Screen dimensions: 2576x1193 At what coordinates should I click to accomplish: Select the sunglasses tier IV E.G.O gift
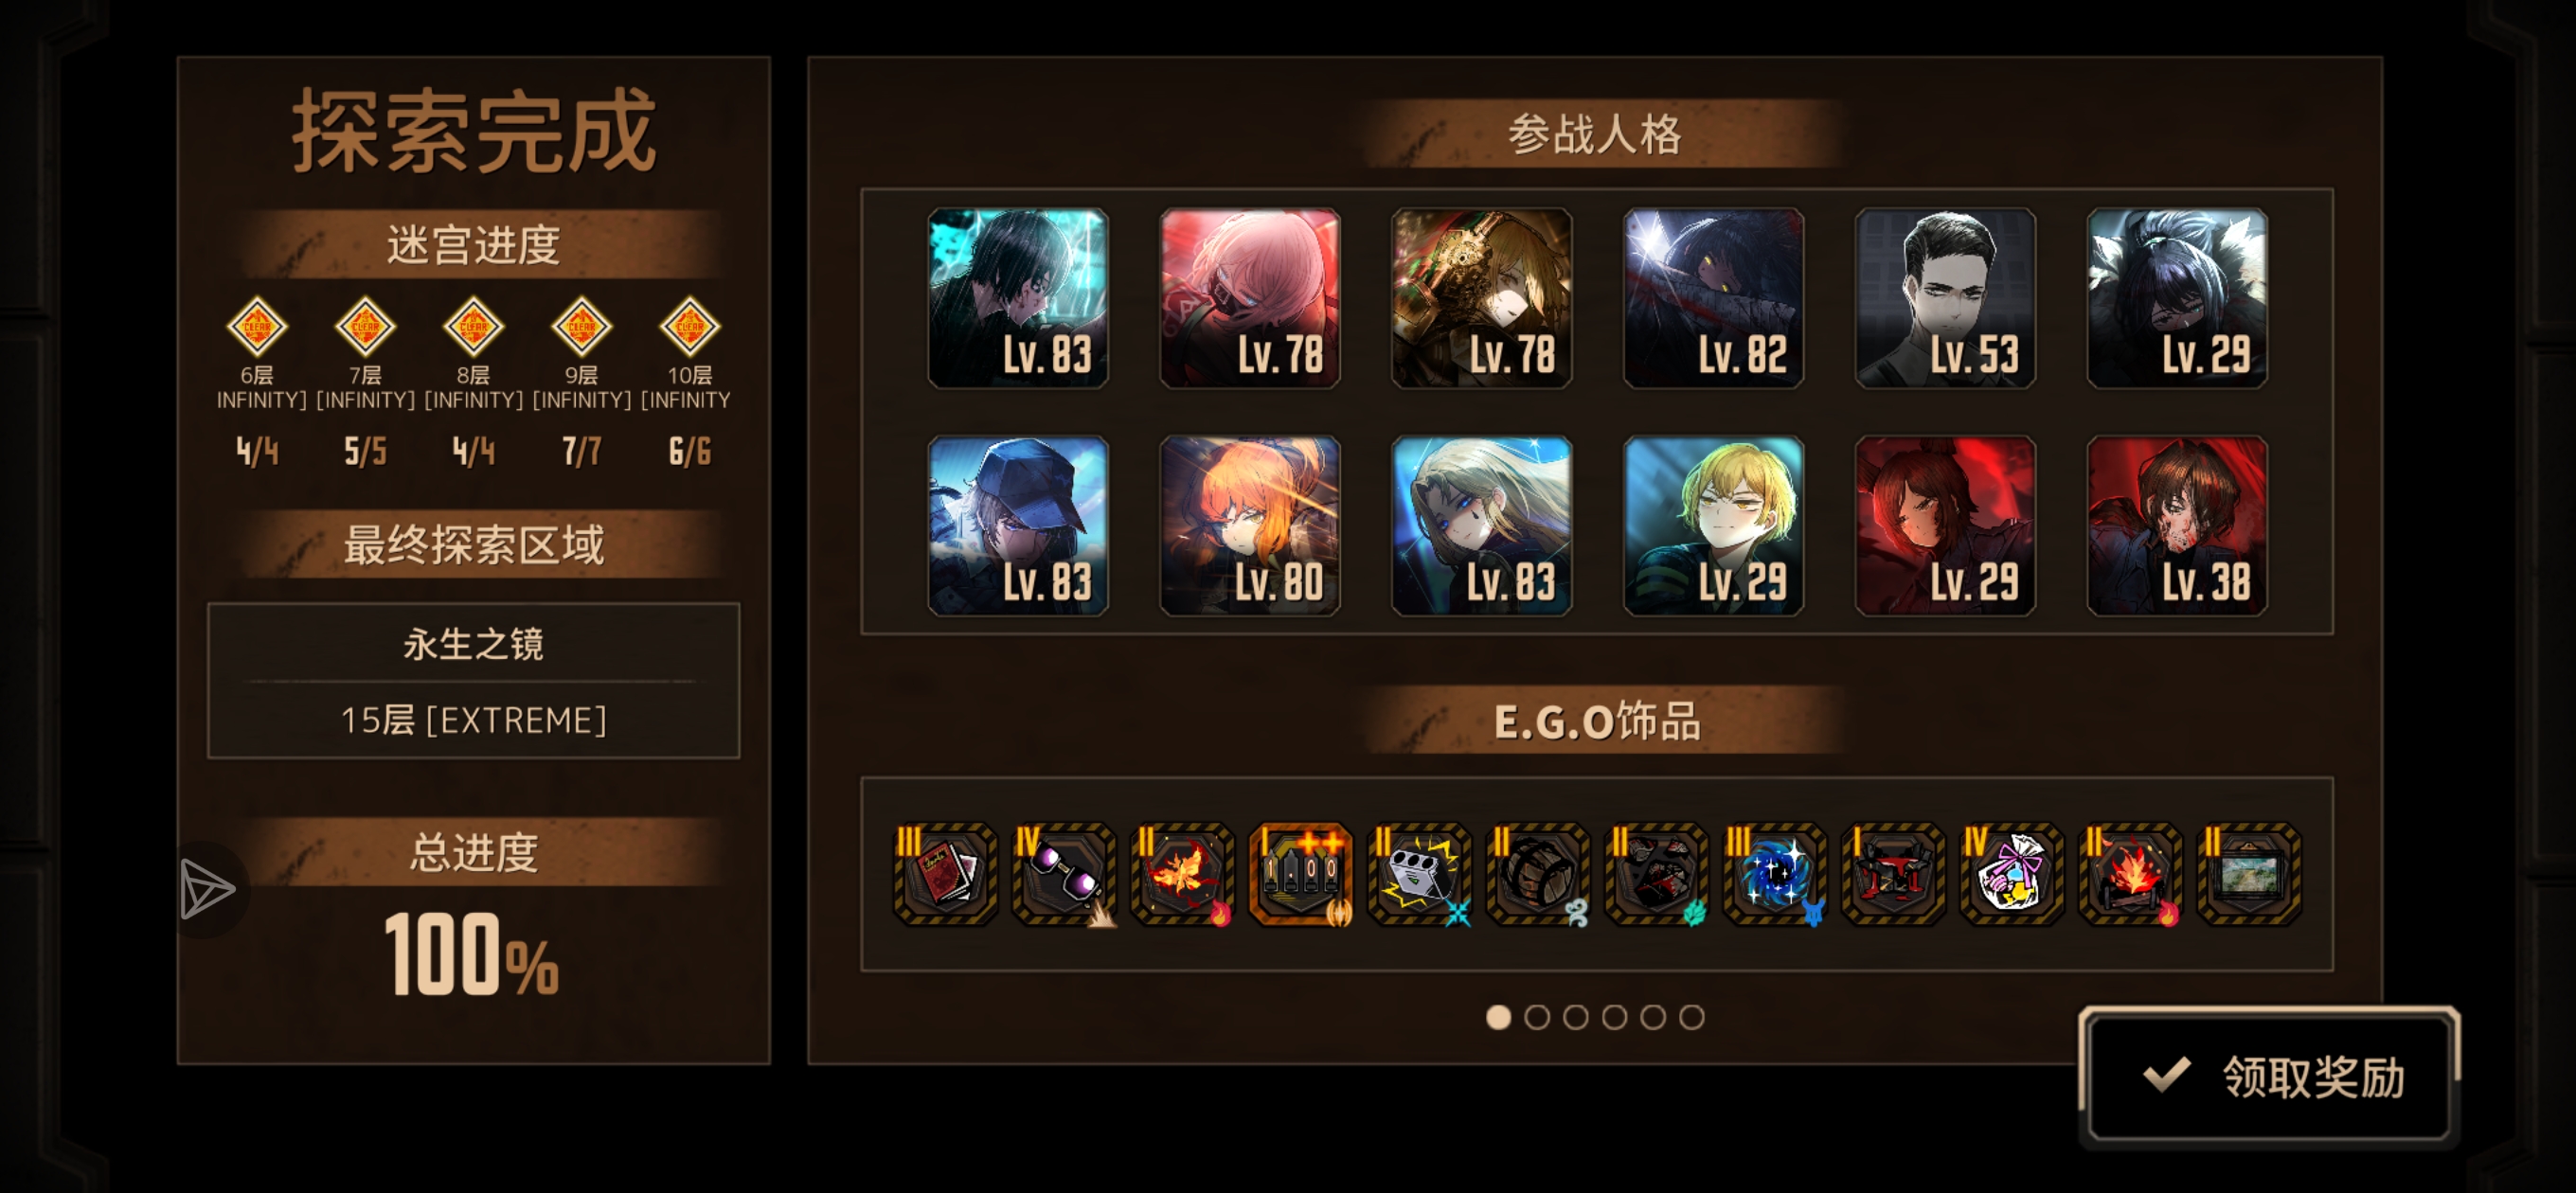click(1063, 874)
